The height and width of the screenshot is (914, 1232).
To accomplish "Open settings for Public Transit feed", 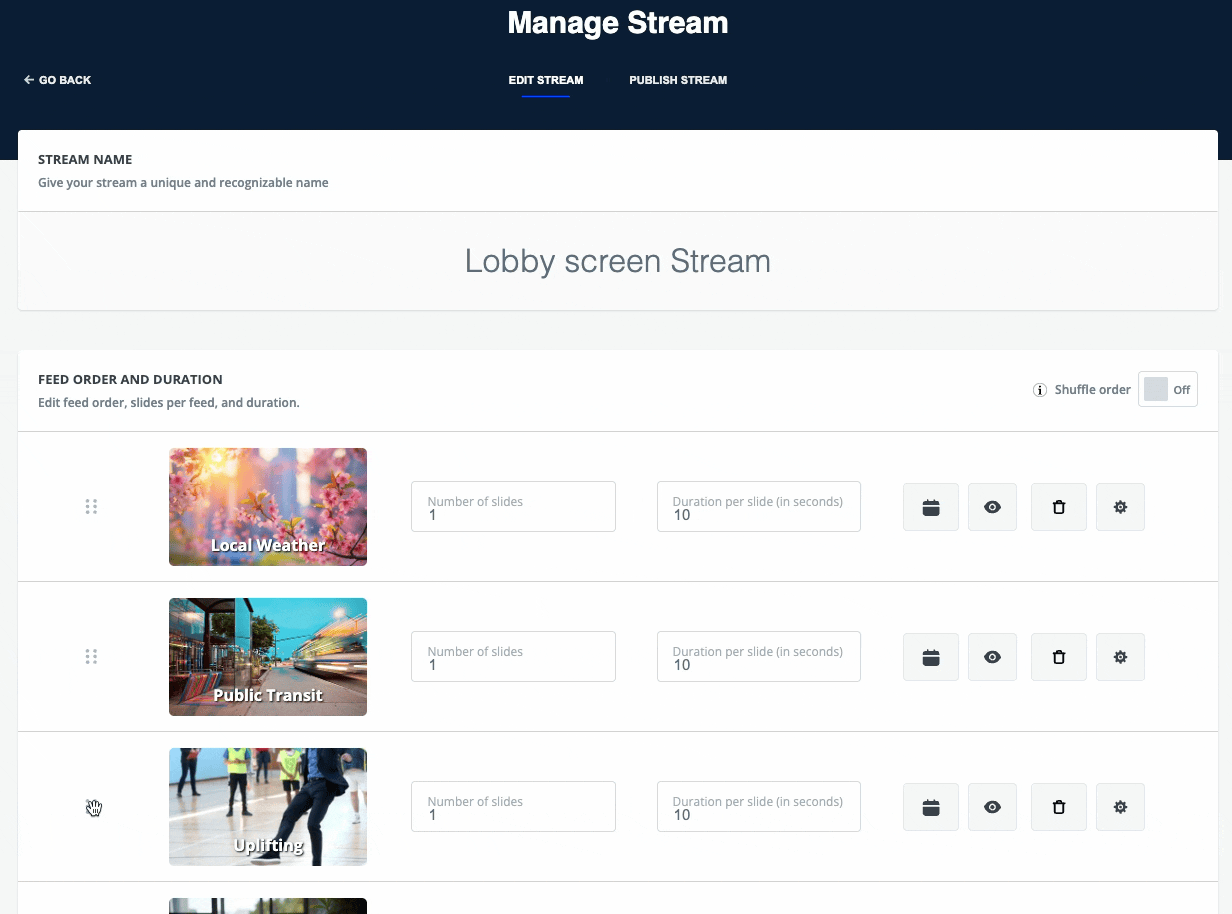I will coord(1121,657).
